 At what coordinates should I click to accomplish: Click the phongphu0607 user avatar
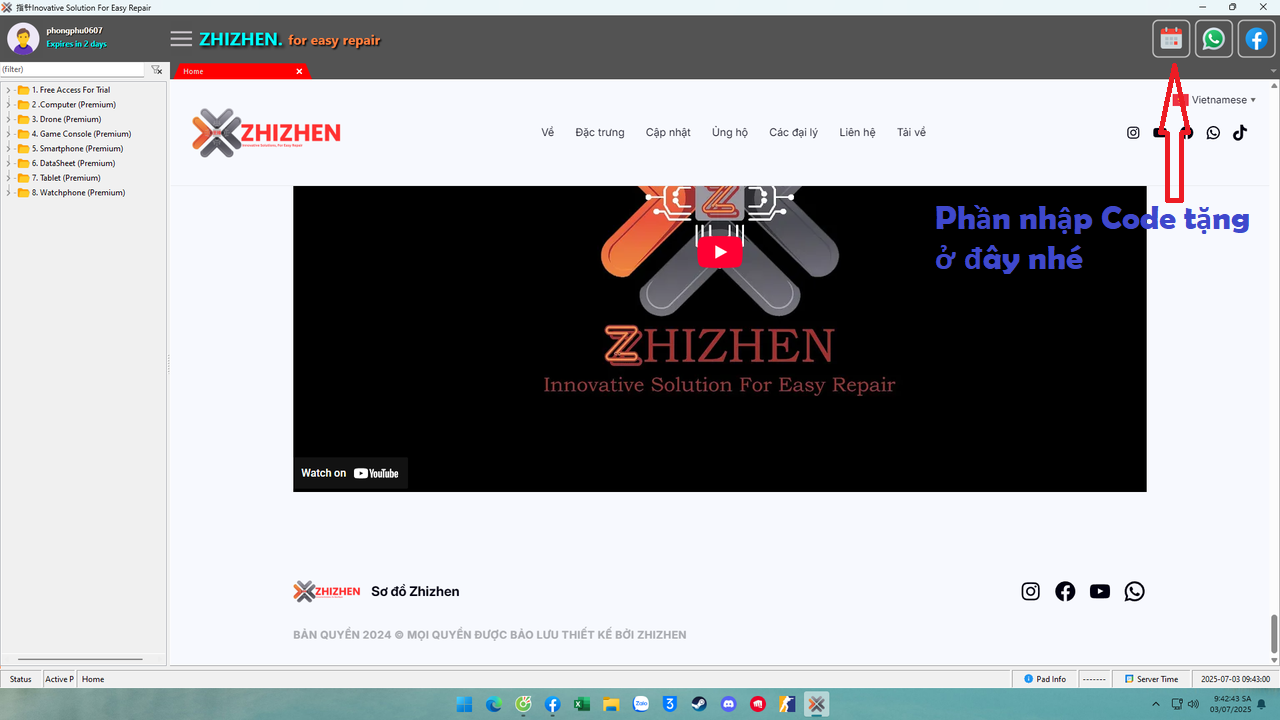(x=23, y=39)
